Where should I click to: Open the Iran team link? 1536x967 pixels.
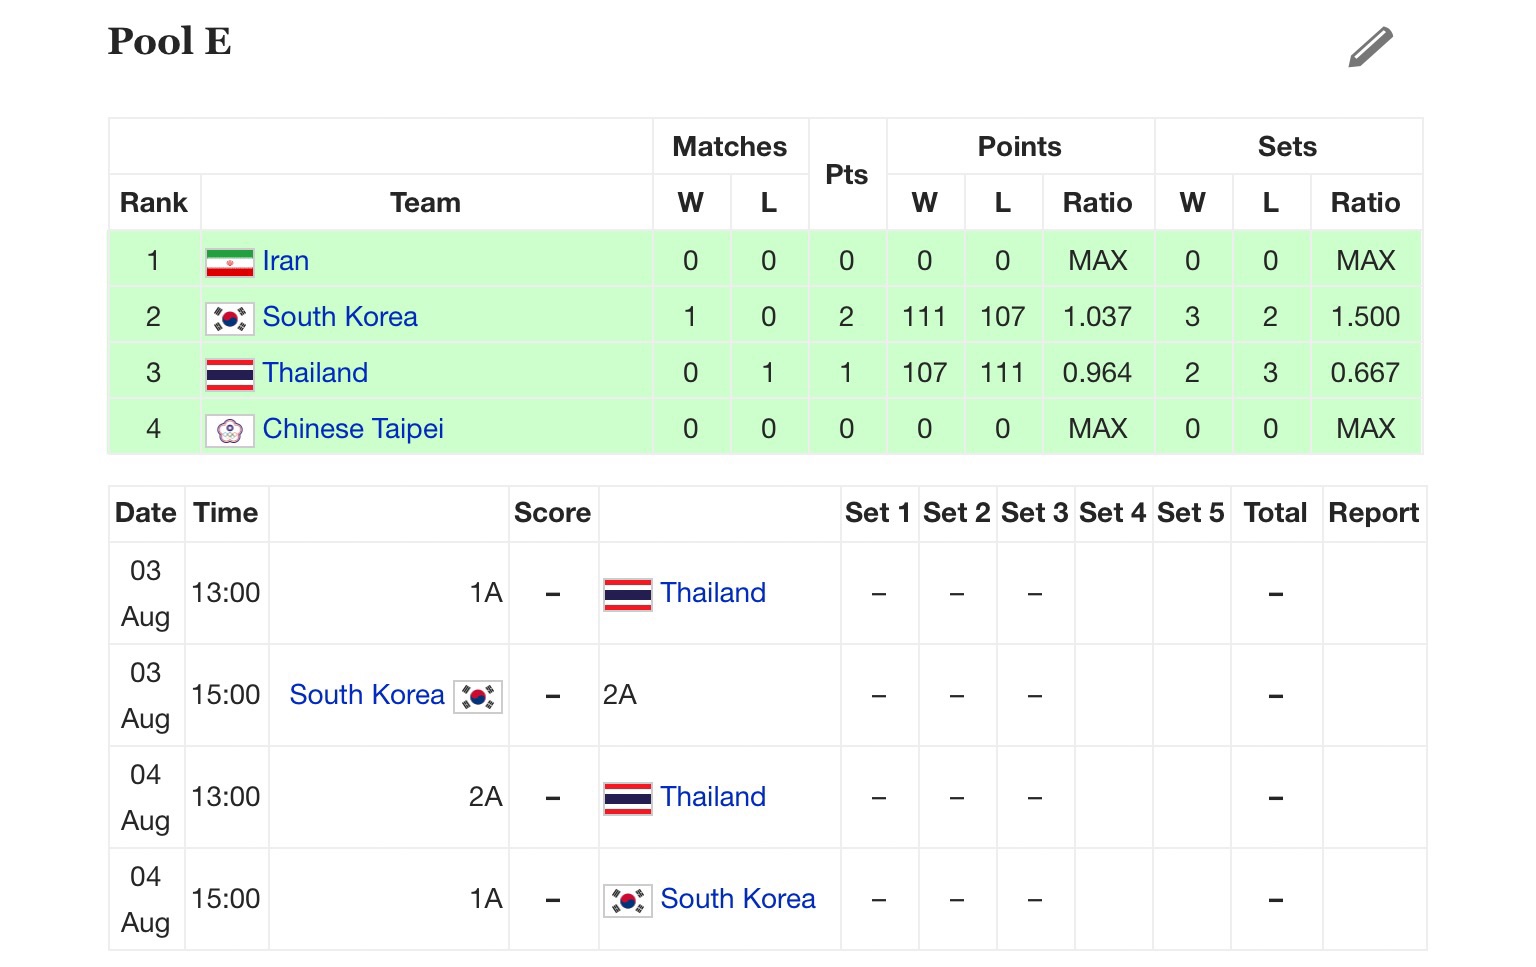point(286,261)
